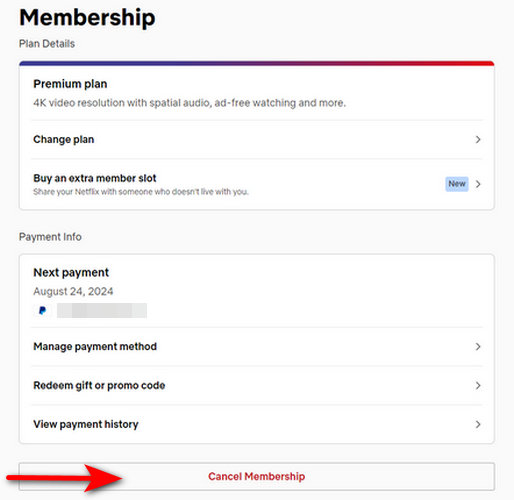Click the chevron next to the New badge
This screenshot has height=500, width=514.
point(478,184)
